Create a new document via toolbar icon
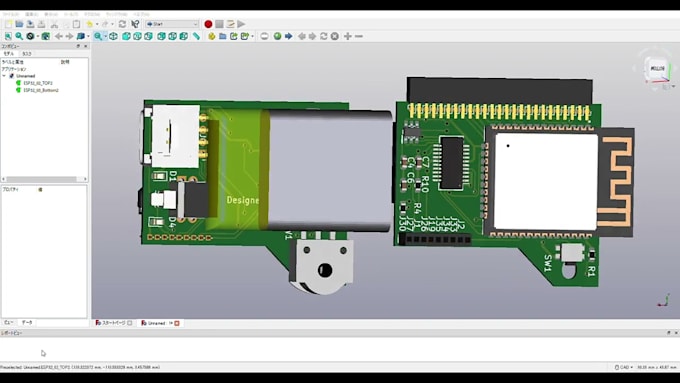This screenshot has width=680, height=383. tap(8, 24)
